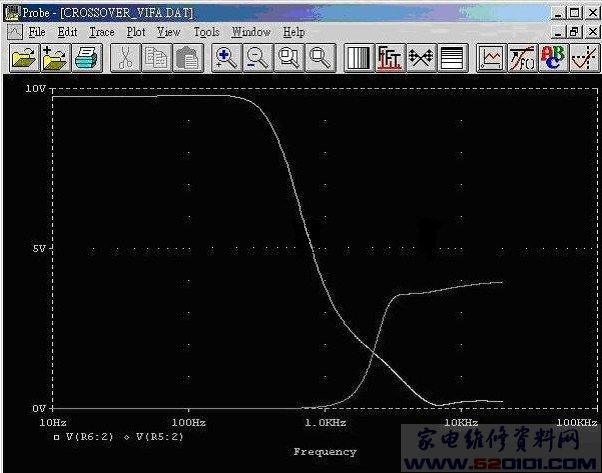This screenshot has height=473, width=602.
Task: Click the Probe application icon in title bar
Action: tap(12, 13)
